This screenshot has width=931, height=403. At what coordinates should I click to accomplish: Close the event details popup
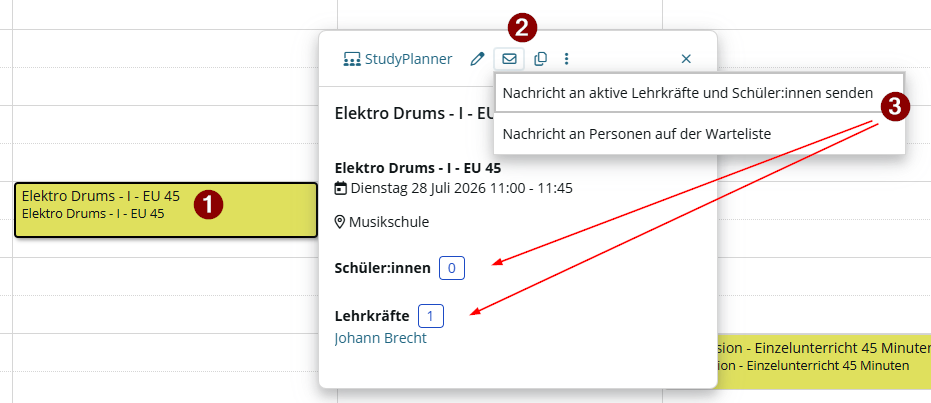coord(686,59)
